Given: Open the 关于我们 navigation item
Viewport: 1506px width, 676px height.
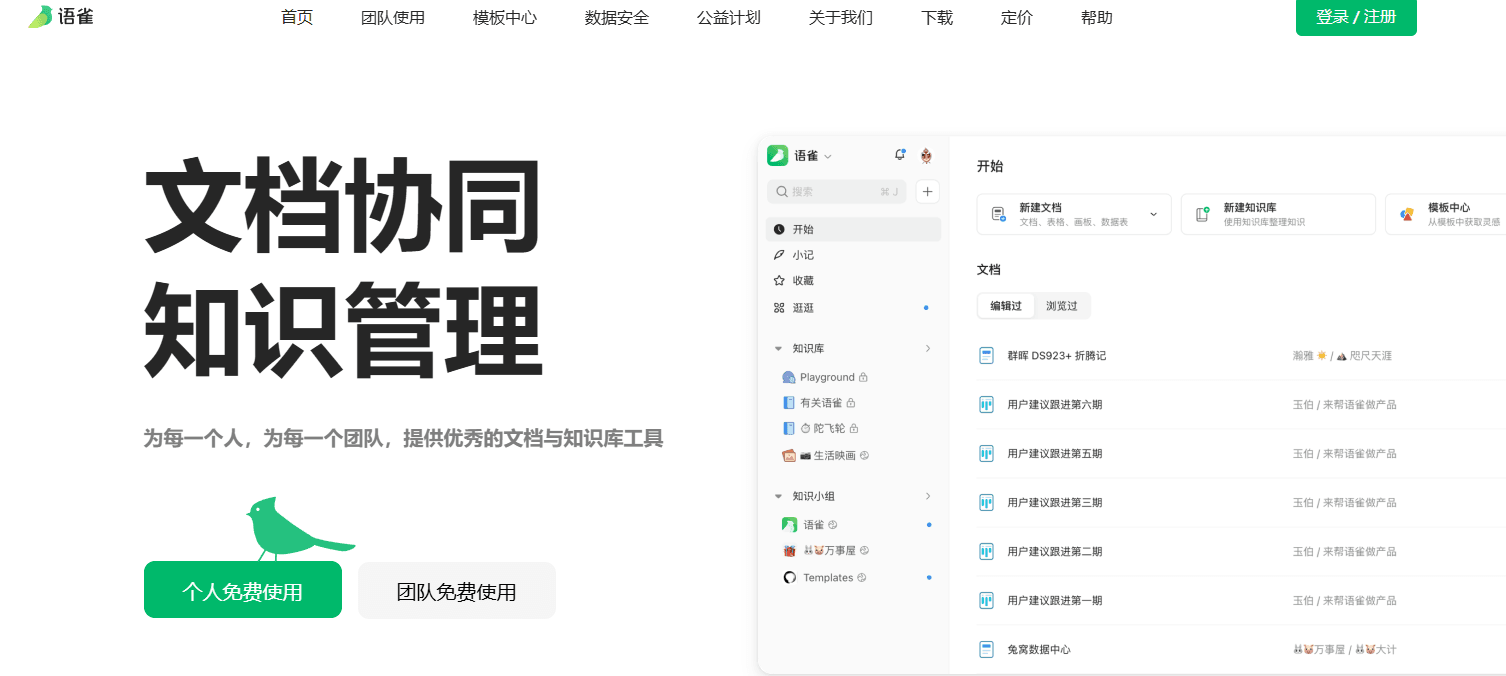Looking at the screenshot, I should point(841,18).
